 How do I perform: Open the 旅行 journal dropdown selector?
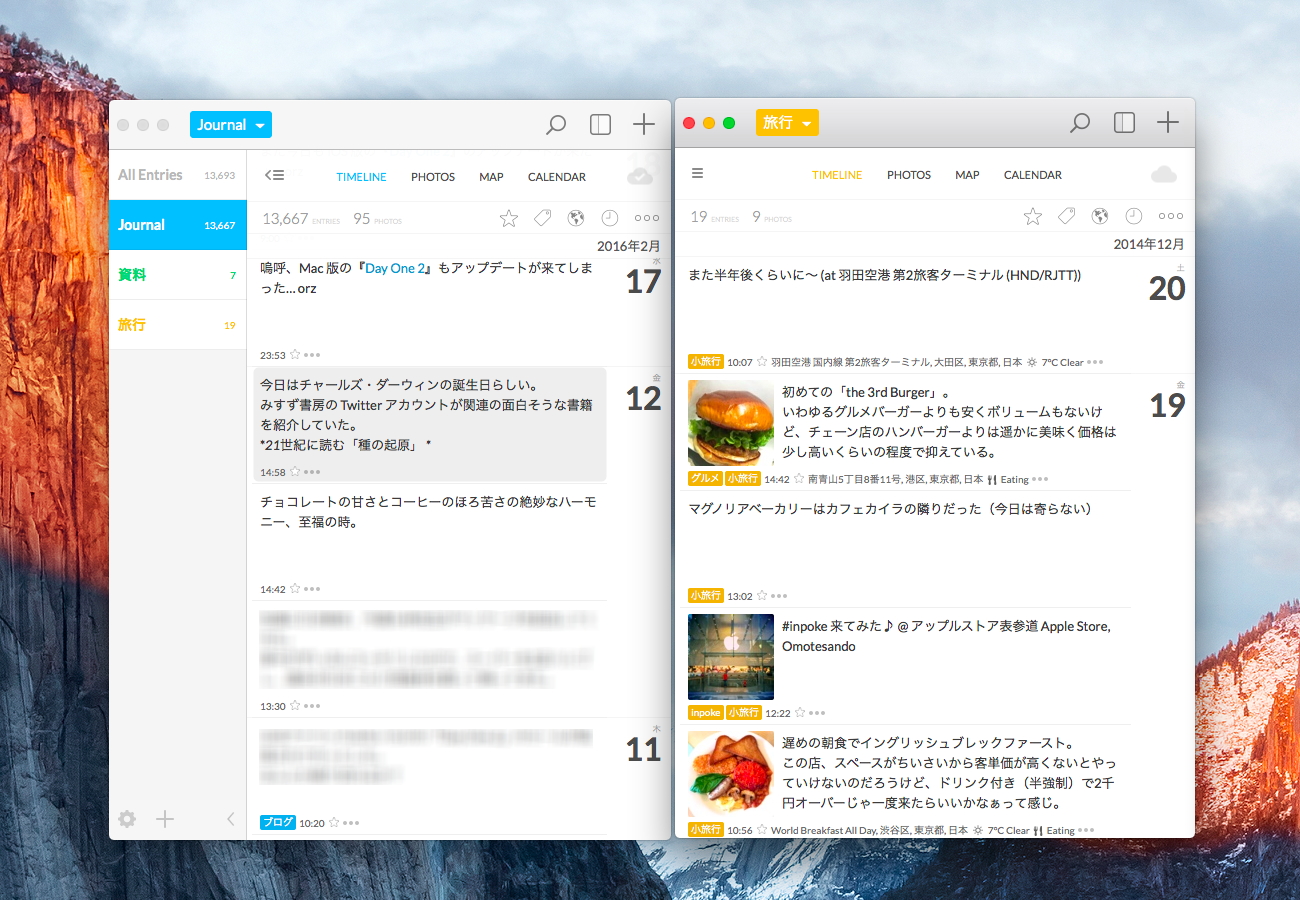click(x=787, y=122)
